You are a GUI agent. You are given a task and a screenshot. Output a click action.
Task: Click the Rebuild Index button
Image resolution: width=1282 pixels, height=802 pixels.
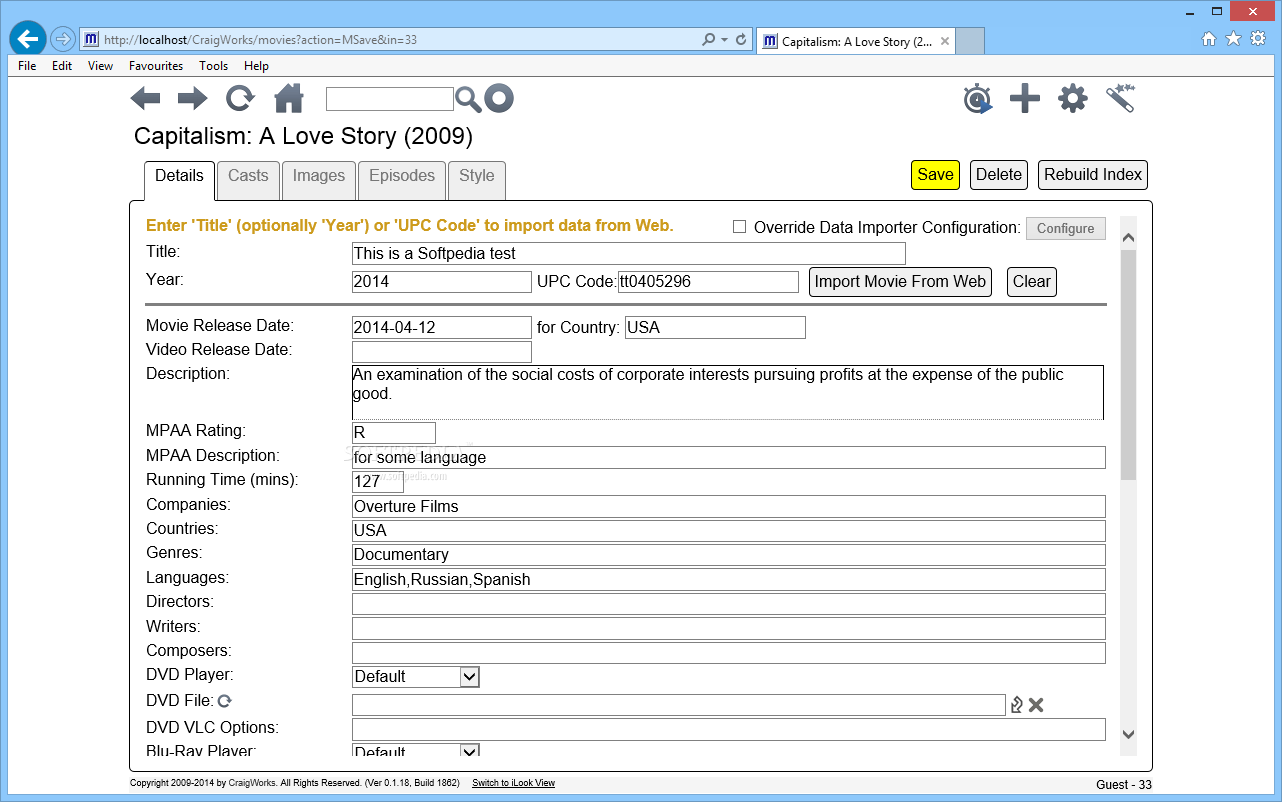pyautogui.click(x=1093, y=174)
